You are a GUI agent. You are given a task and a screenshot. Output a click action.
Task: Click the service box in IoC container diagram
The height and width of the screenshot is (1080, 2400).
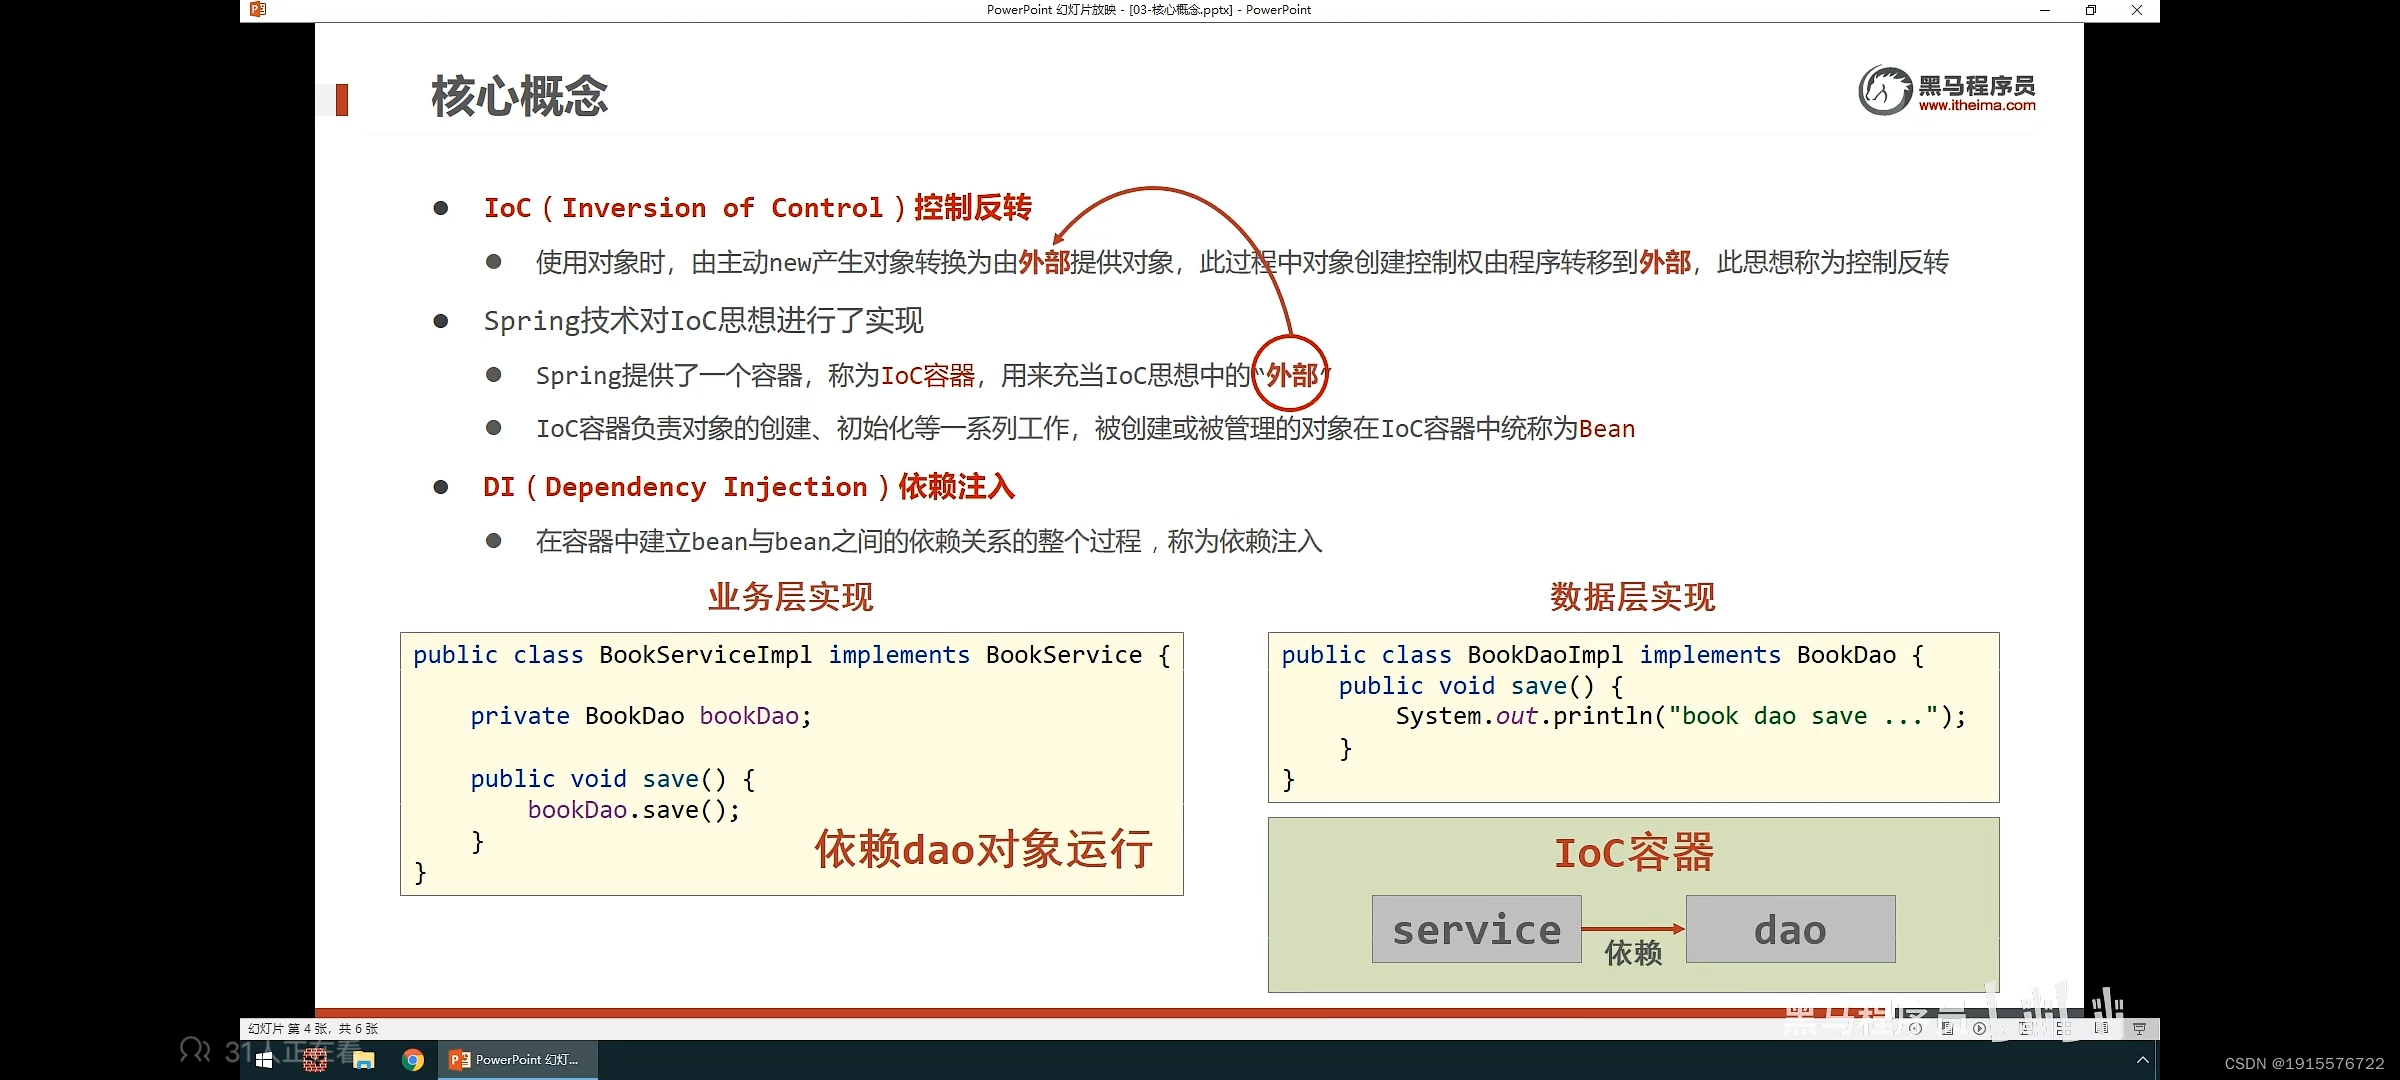pos(1476,929)
